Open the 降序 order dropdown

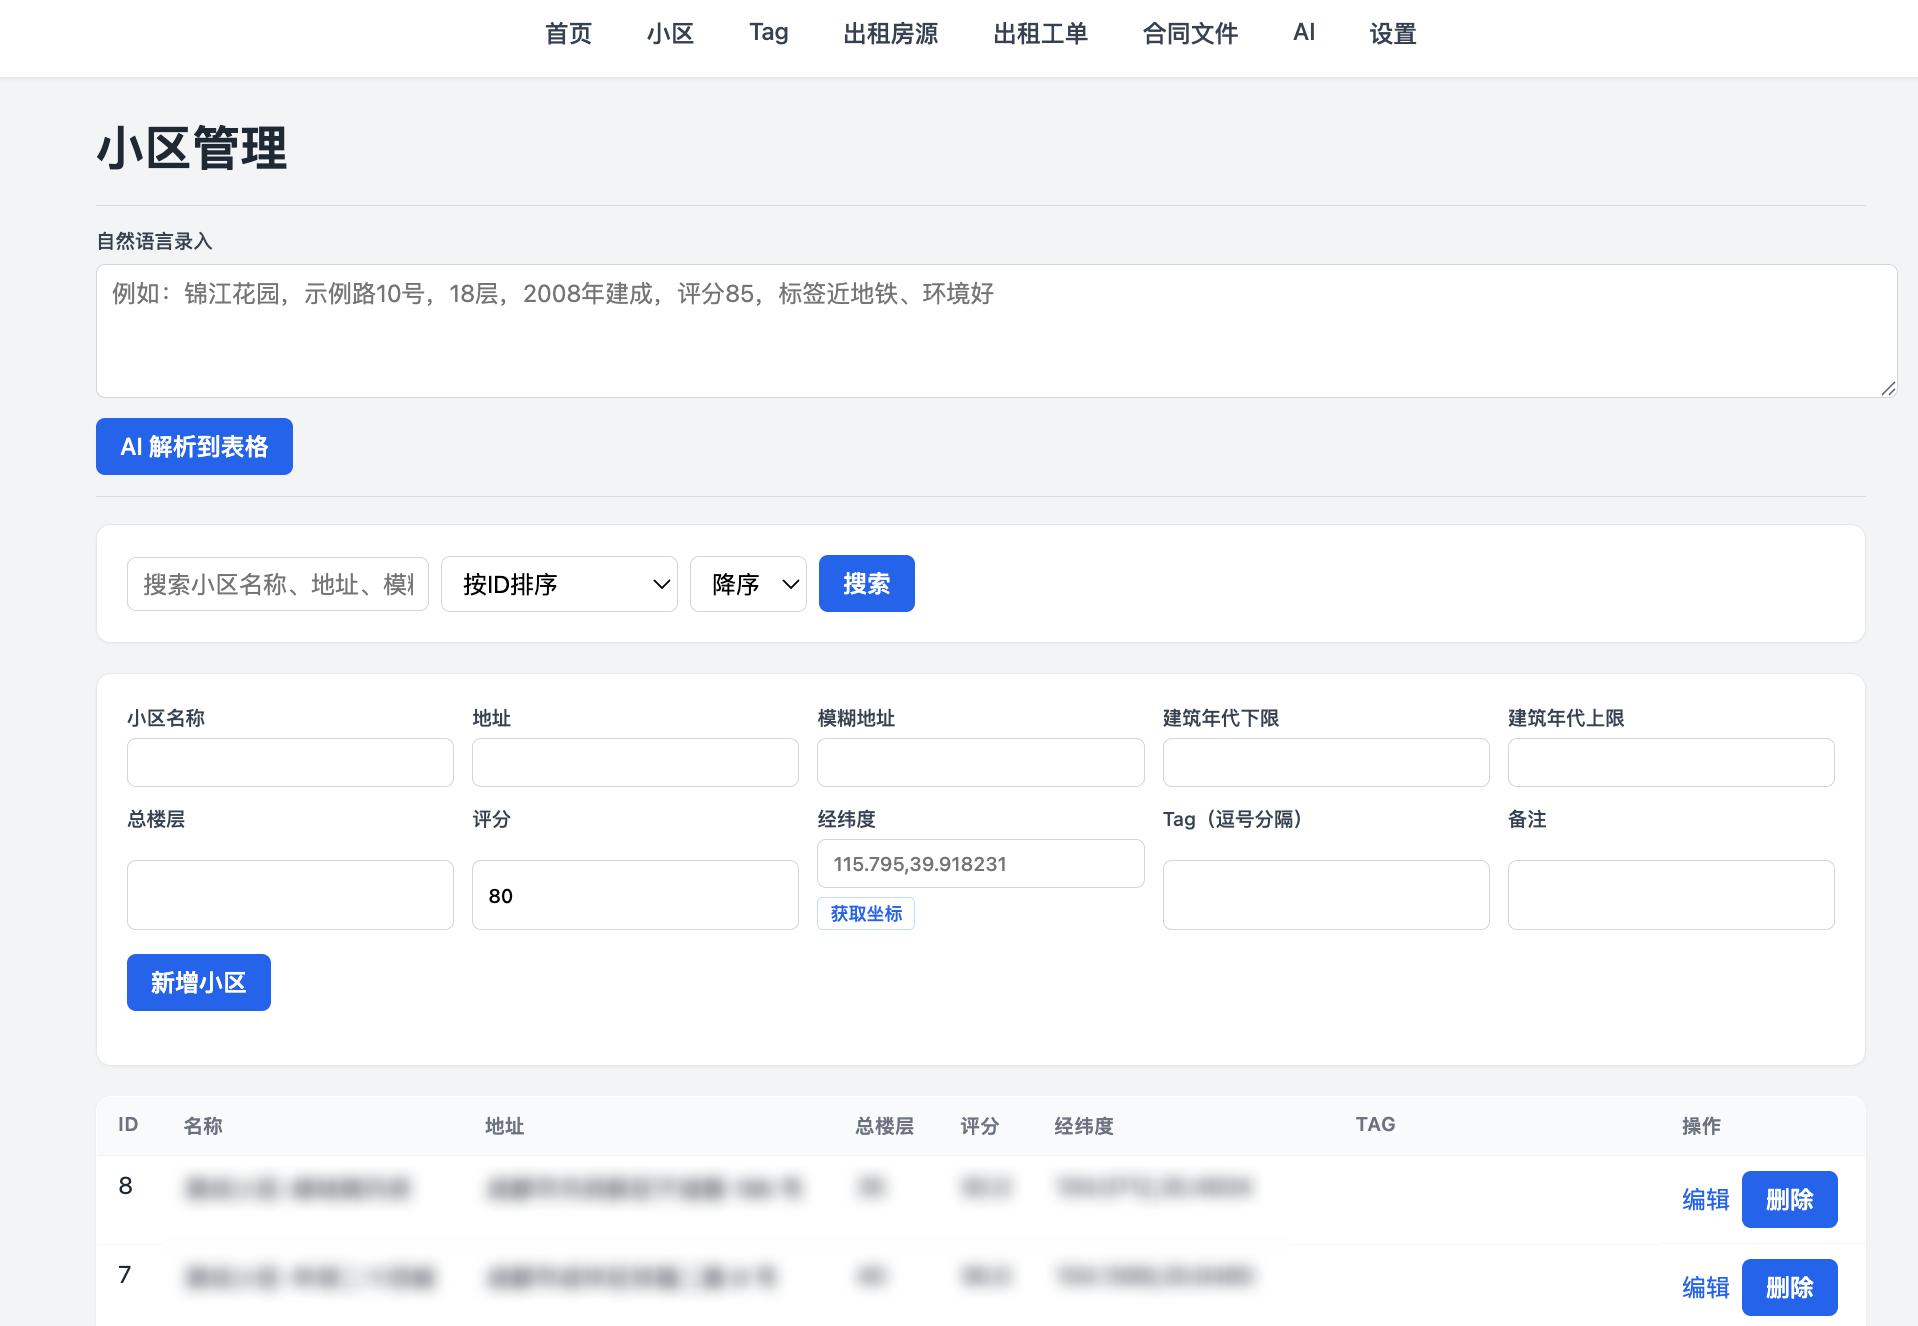pyautogui.click(x=748, y=584)
